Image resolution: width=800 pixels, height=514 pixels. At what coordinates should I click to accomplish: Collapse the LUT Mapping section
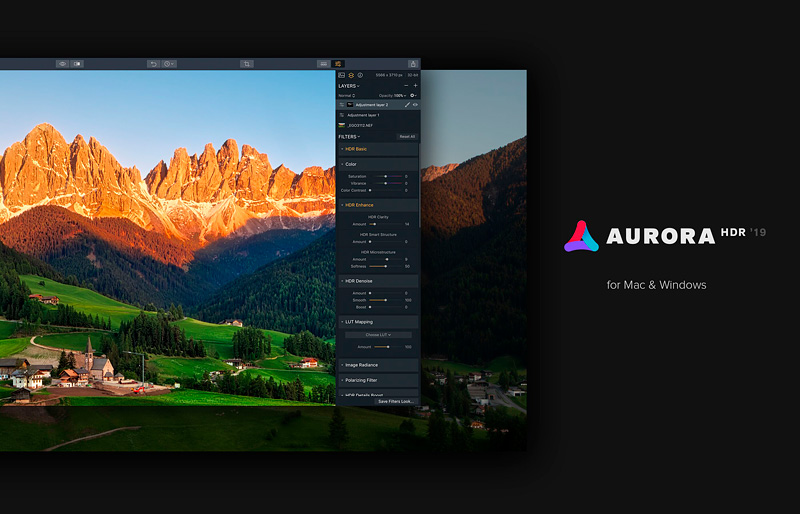point(378,322)
